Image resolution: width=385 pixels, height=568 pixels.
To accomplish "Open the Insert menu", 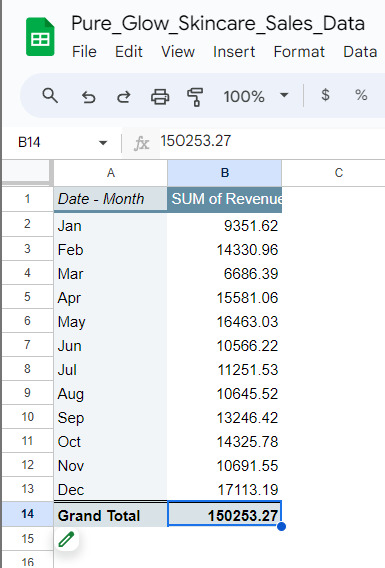I will point(234,52).
